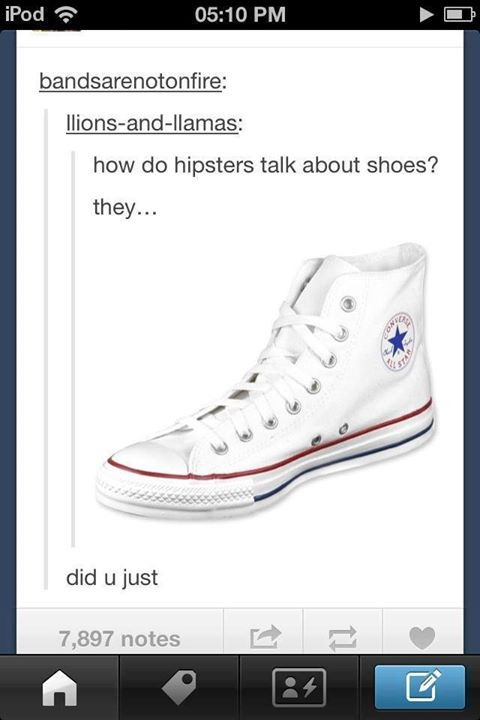The image size is (480, 720).
Task: Open the Home dashboard tab
Action: (60, 687)
